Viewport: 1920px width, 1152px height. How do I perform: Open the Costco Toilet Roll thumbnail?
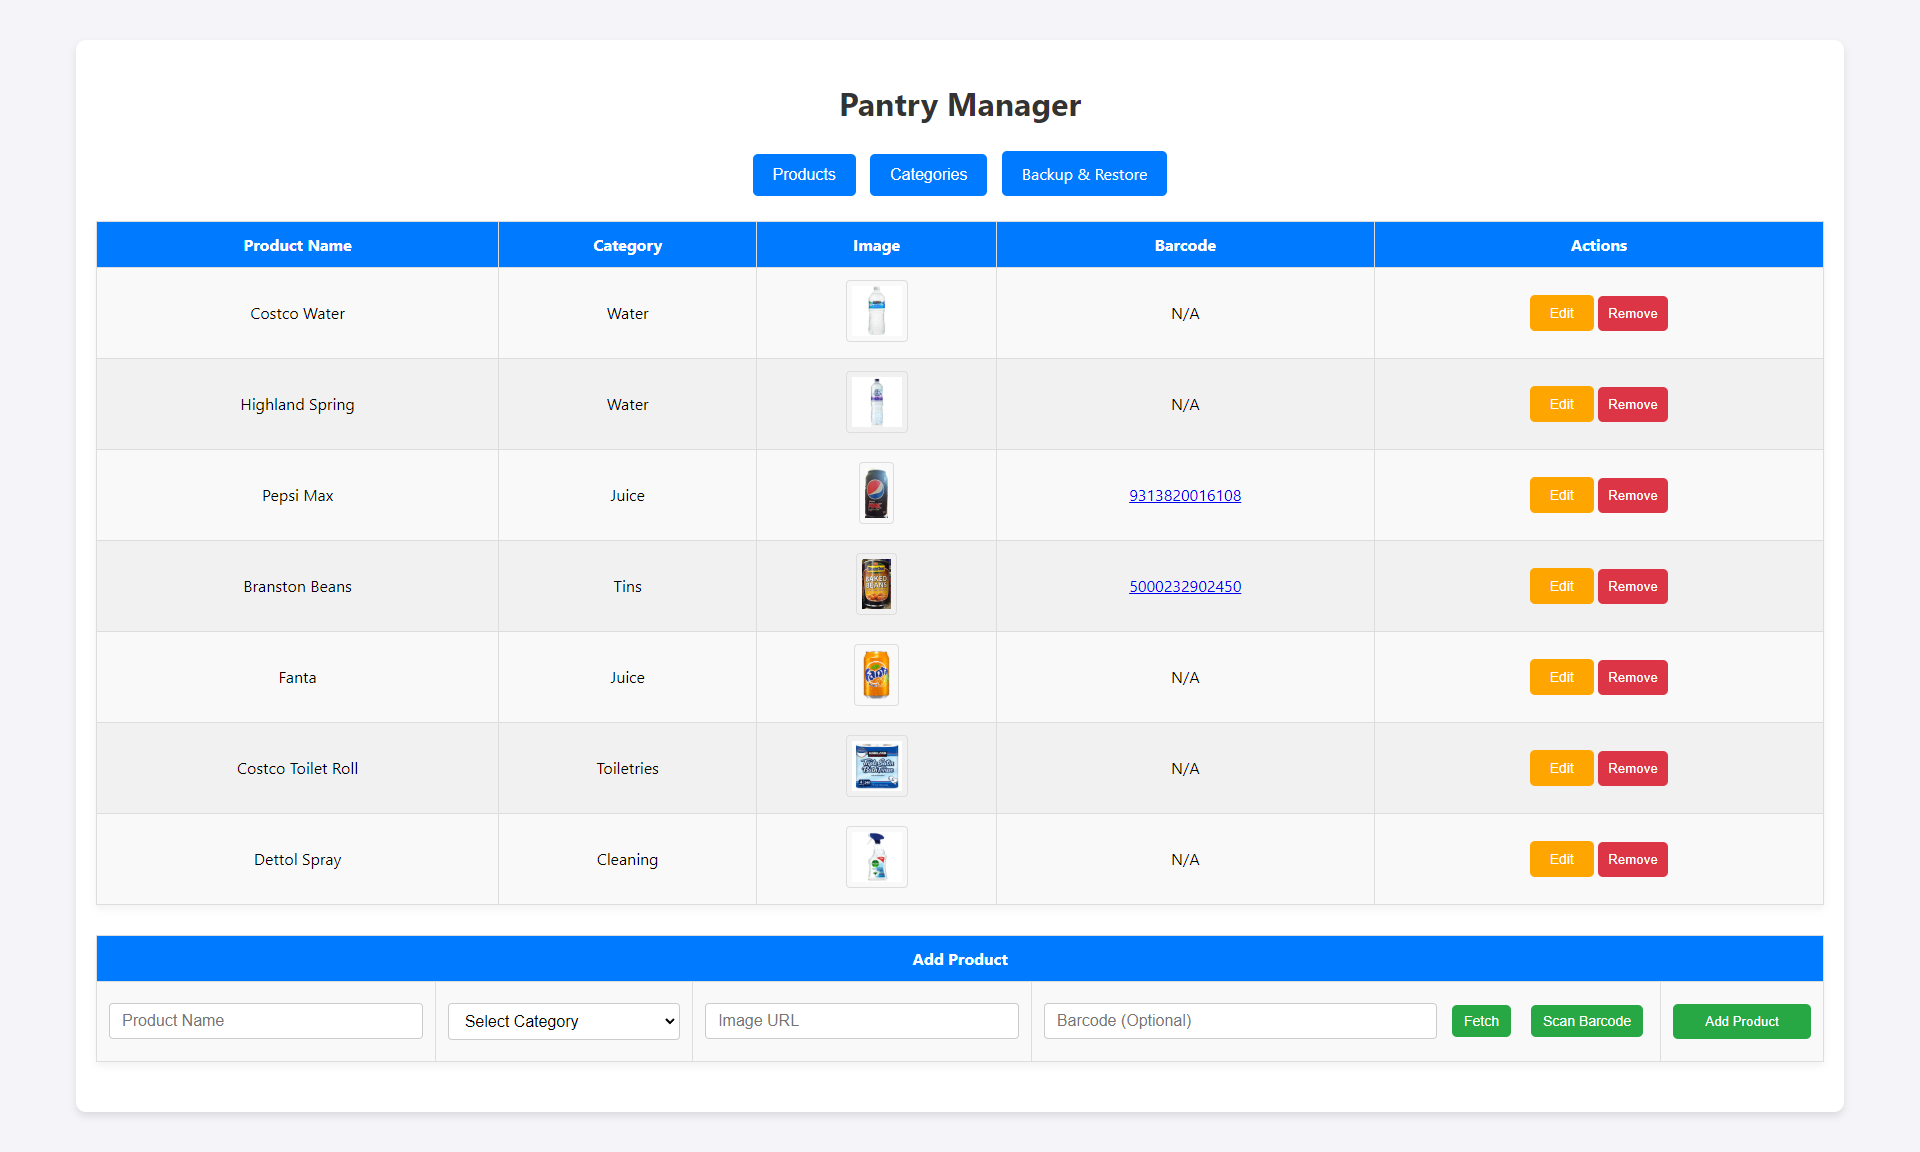pos(876,767)
